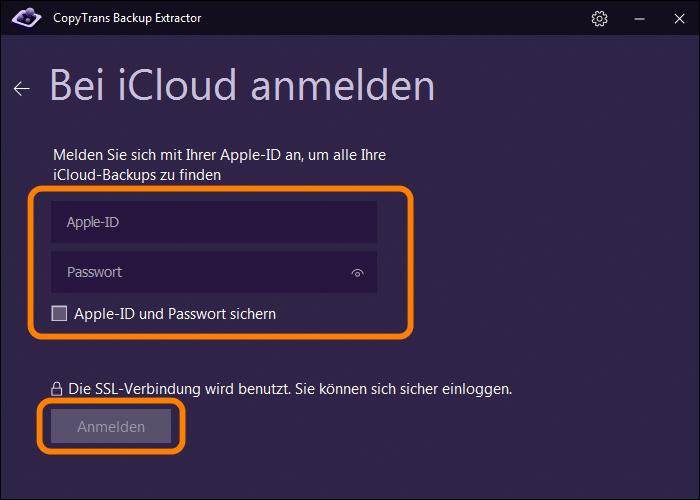This screenshot has width=700, height=500.
Task: Show password with the eye icon
Action: coord(357,272)
